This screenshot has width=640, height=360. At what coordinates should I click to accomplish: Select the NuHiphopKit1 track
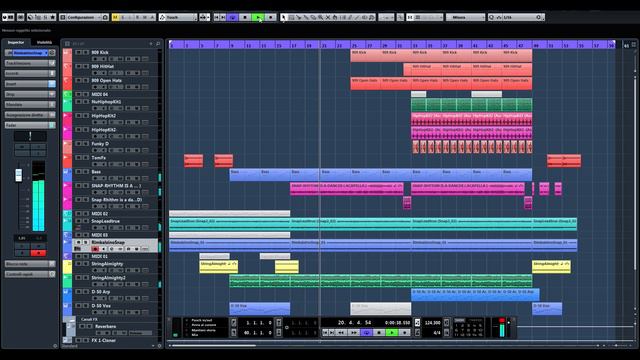point(106,102)
